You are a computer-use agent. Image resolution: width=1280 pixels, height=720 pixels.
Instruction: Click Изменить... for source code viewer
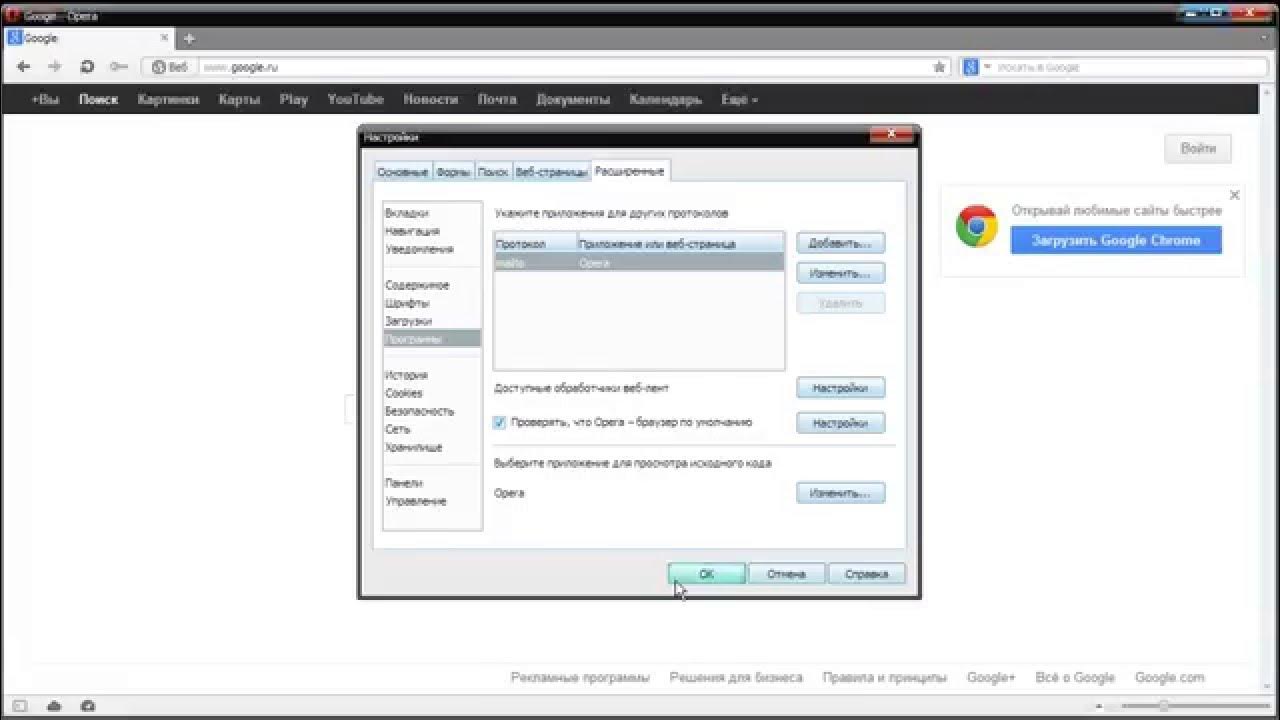click(x=841, y=493)
